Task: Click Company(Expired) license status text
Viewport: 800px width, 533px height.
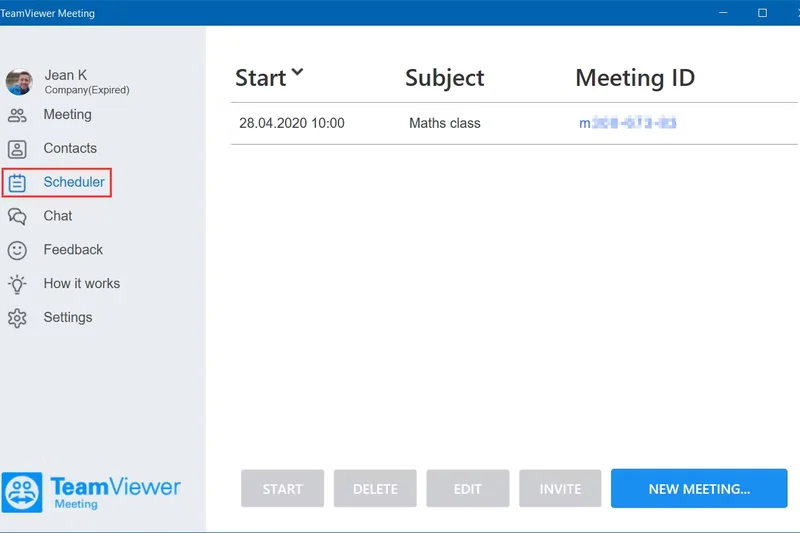Action: [87, 90]
